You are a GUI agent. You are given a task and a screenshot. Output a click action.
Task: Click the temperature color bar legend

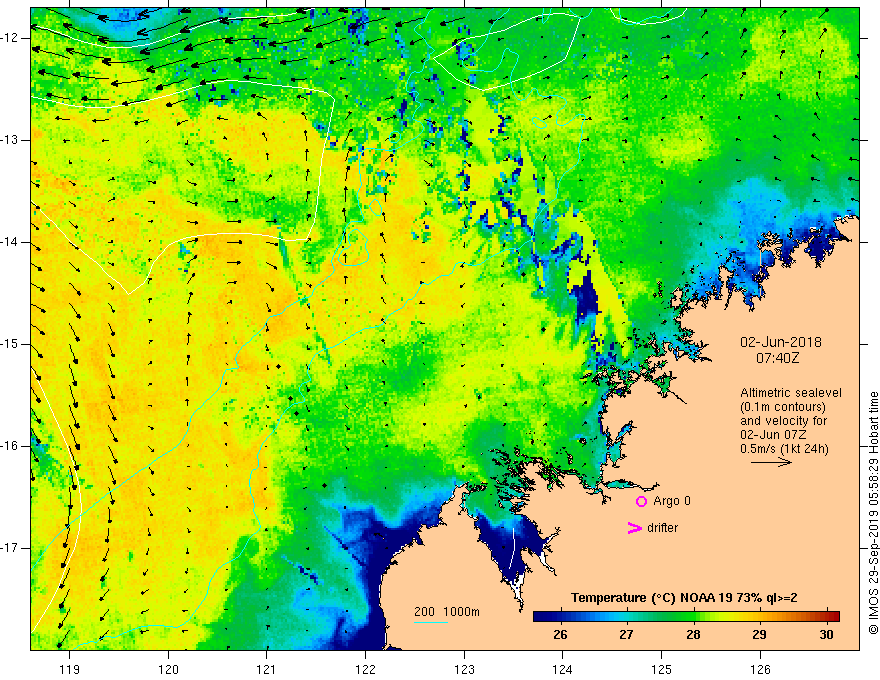[686, 617]
